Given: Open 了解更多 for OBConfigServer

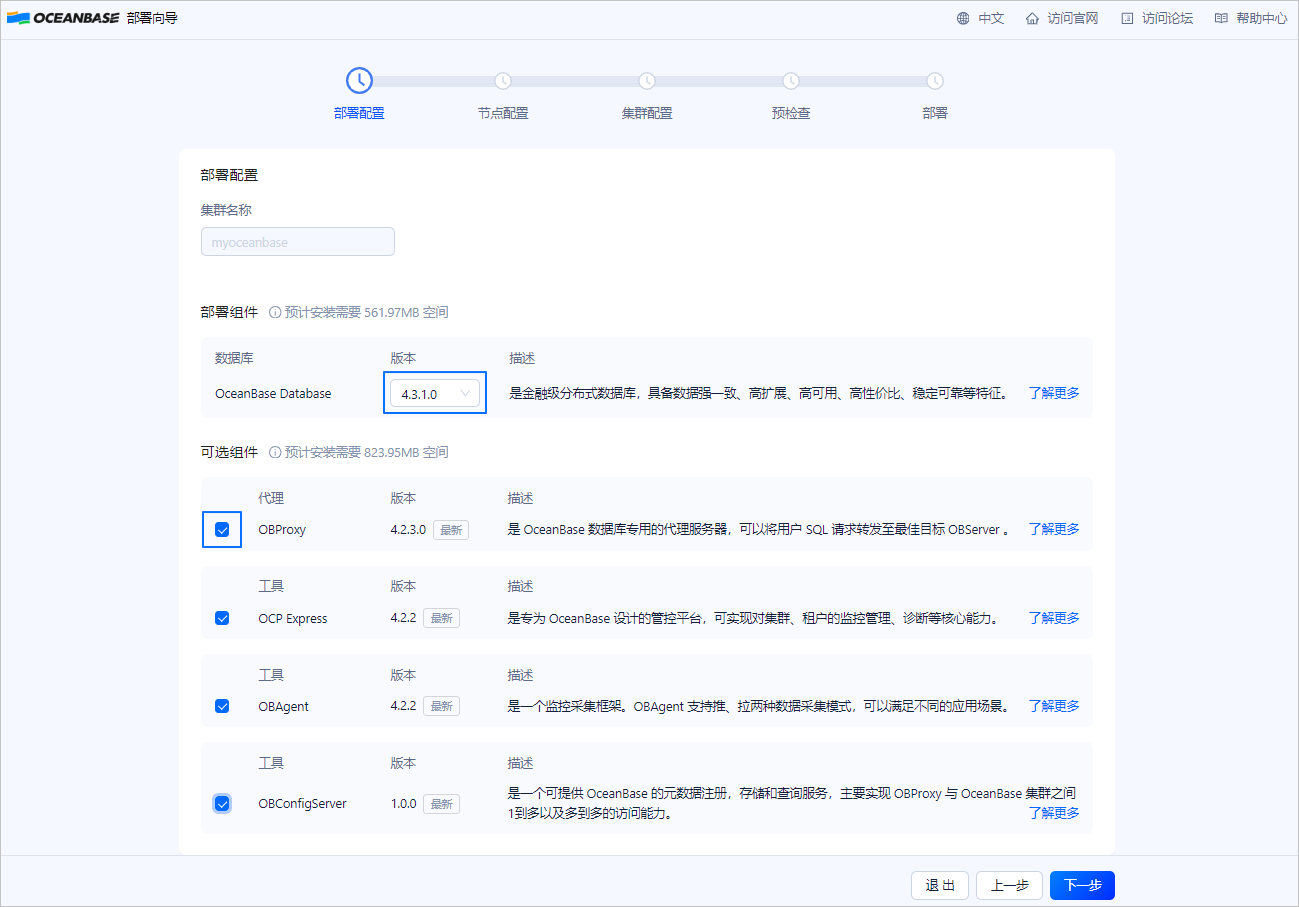Looking at the screenshot, I should tap(1054, 813).
